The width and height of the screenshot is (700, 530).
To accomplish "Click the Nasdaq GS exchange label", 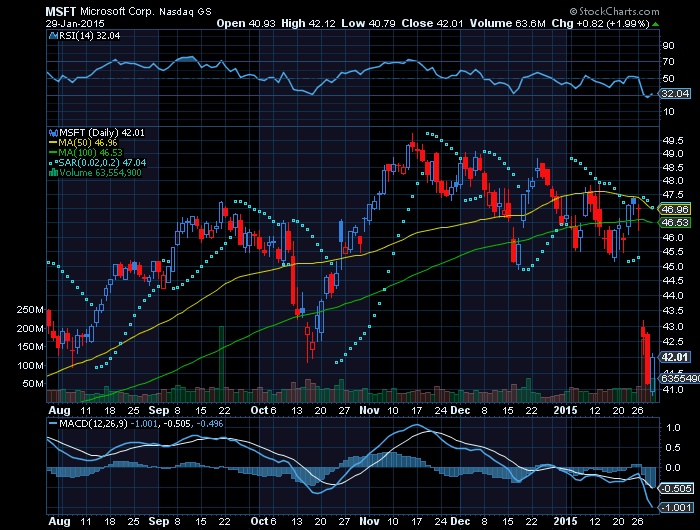I will coord(185,12).
